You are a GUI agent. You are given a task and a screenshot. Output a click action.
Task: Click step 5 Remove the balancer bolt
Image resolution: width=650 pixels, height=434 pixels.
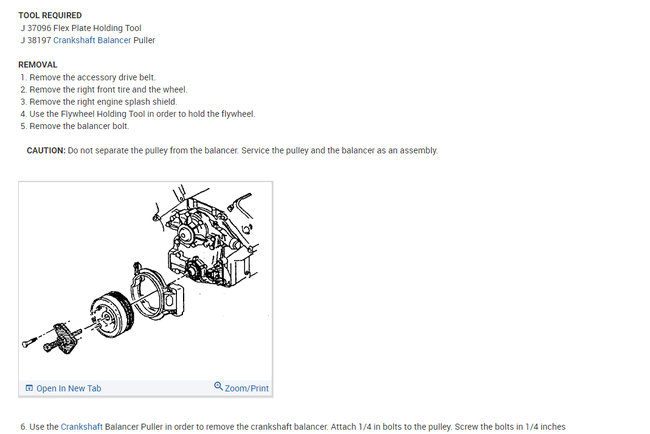pyautogui.click(x=75, y=126)
